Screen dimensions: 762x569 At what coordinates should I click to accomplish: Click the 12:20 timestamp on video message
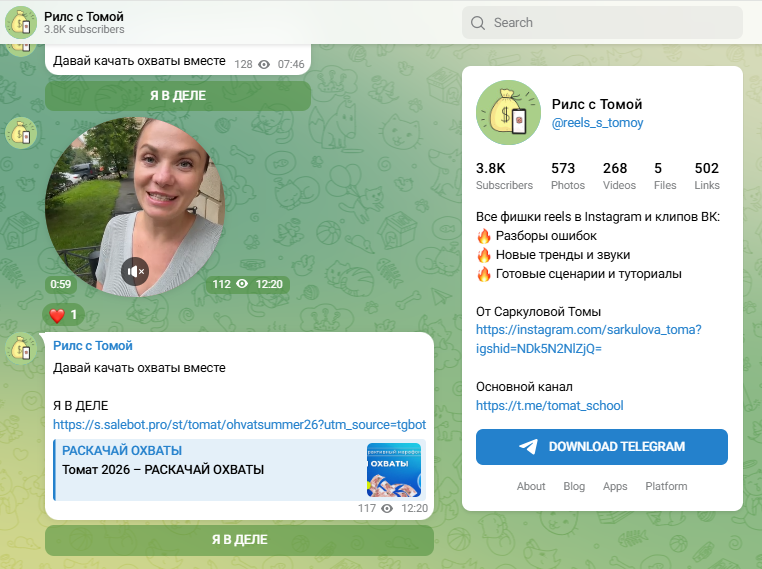(x=269, y=284)
